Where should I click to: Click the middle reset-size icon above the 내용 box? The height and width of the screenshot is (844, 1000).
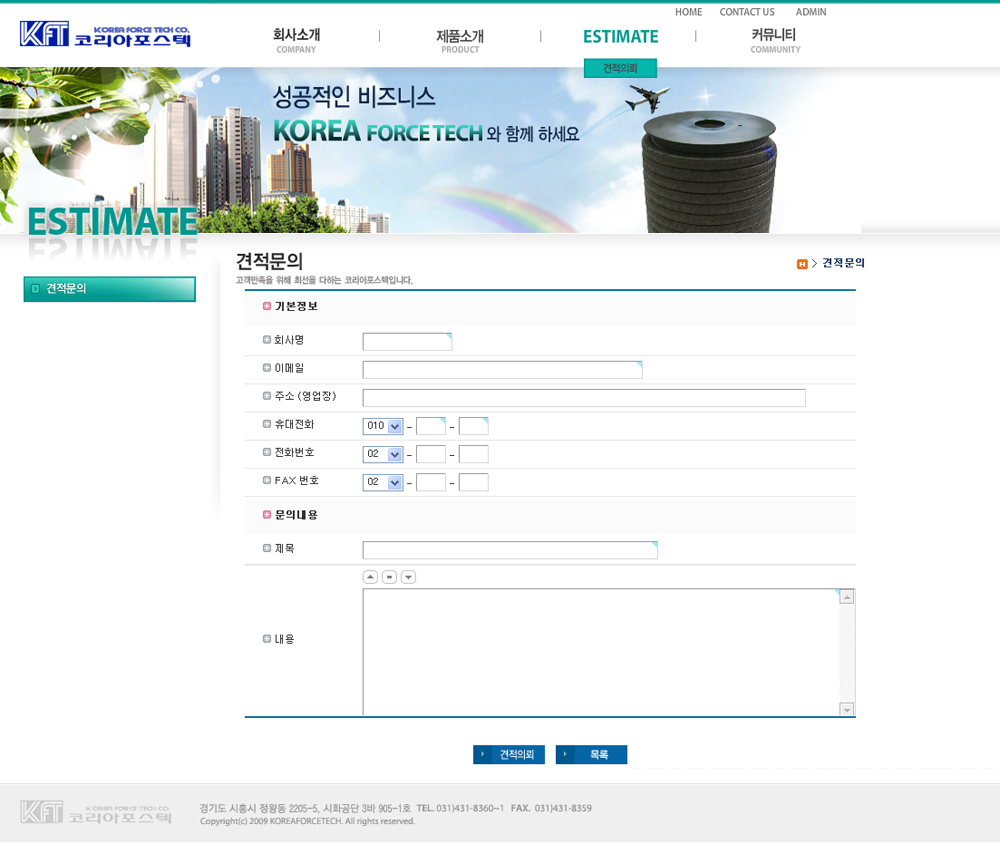[x=389, y=577]
